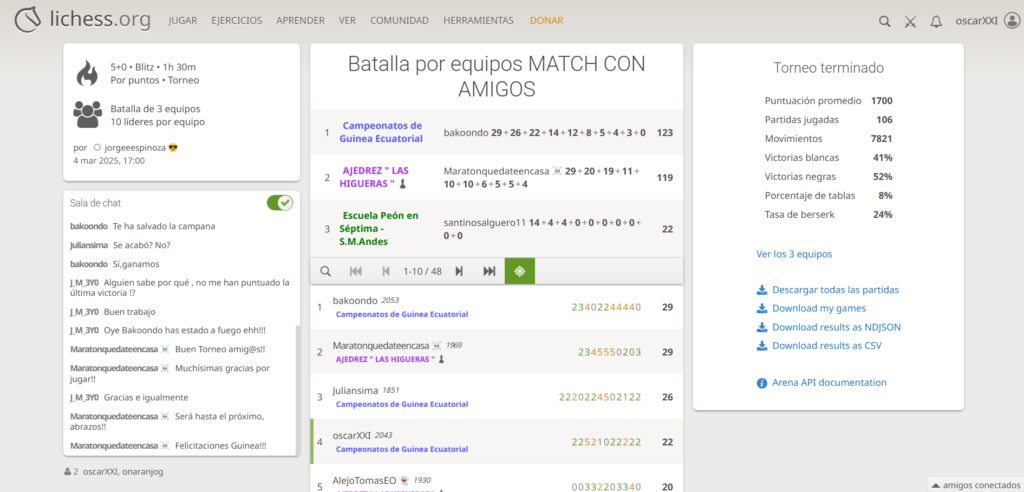The image size is (1024, 492).
Task: Click green jump-to-my-rank target button
Action: click(x=520, y=271)
